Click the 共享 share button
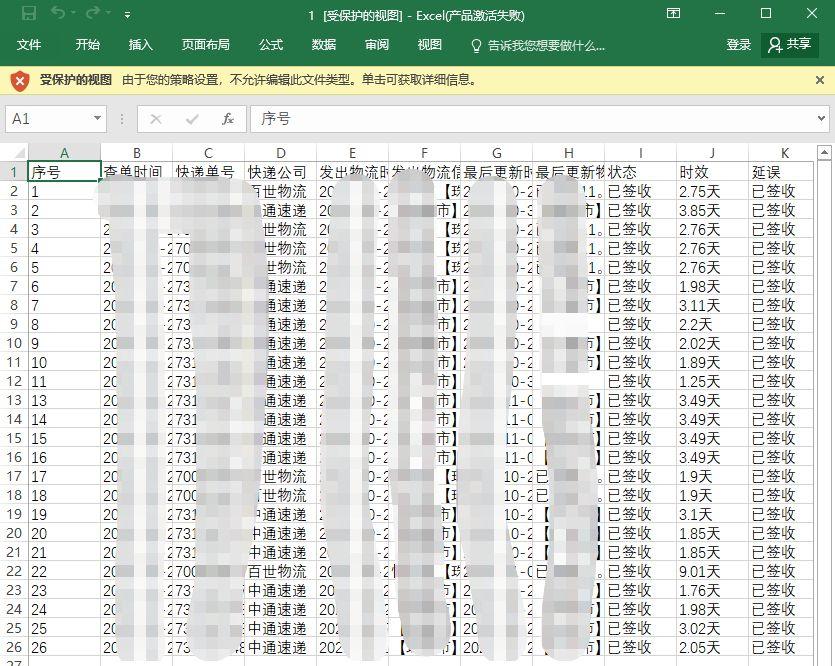The image size is (835, 666). pyautogui.click(x=790, y=44)
